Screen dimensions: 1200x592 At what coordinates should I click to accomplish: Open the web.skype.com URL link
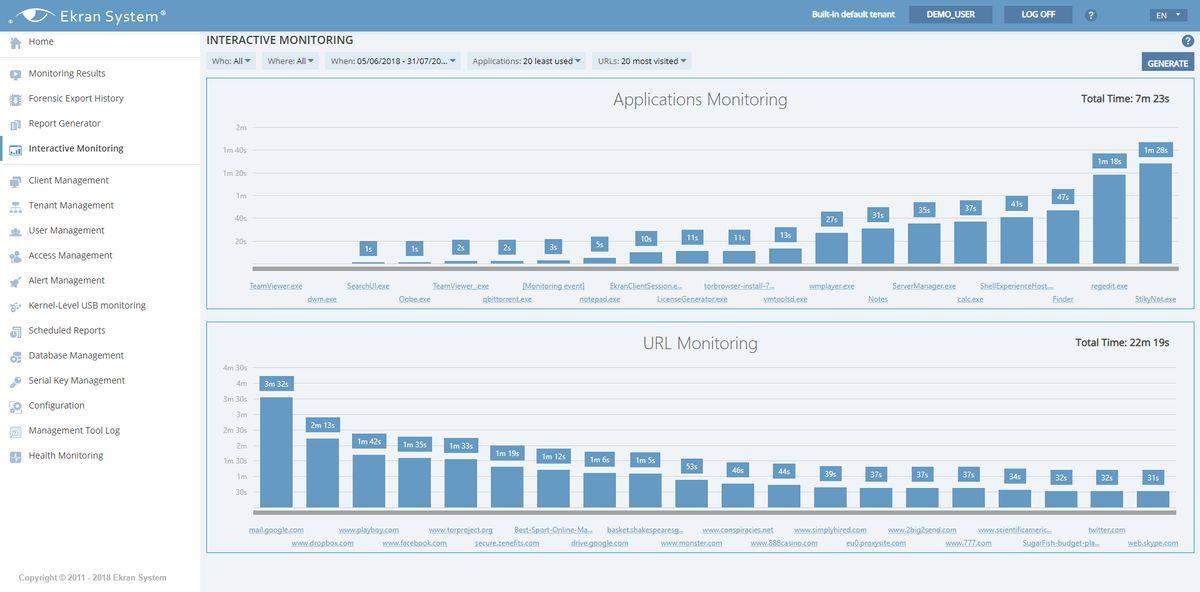tap(1153, 543)
